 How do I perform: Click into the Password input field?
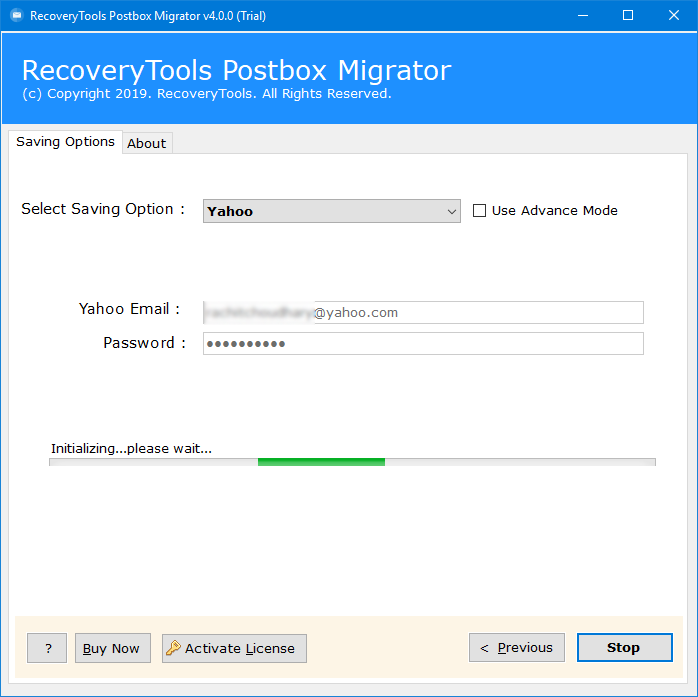423,344
